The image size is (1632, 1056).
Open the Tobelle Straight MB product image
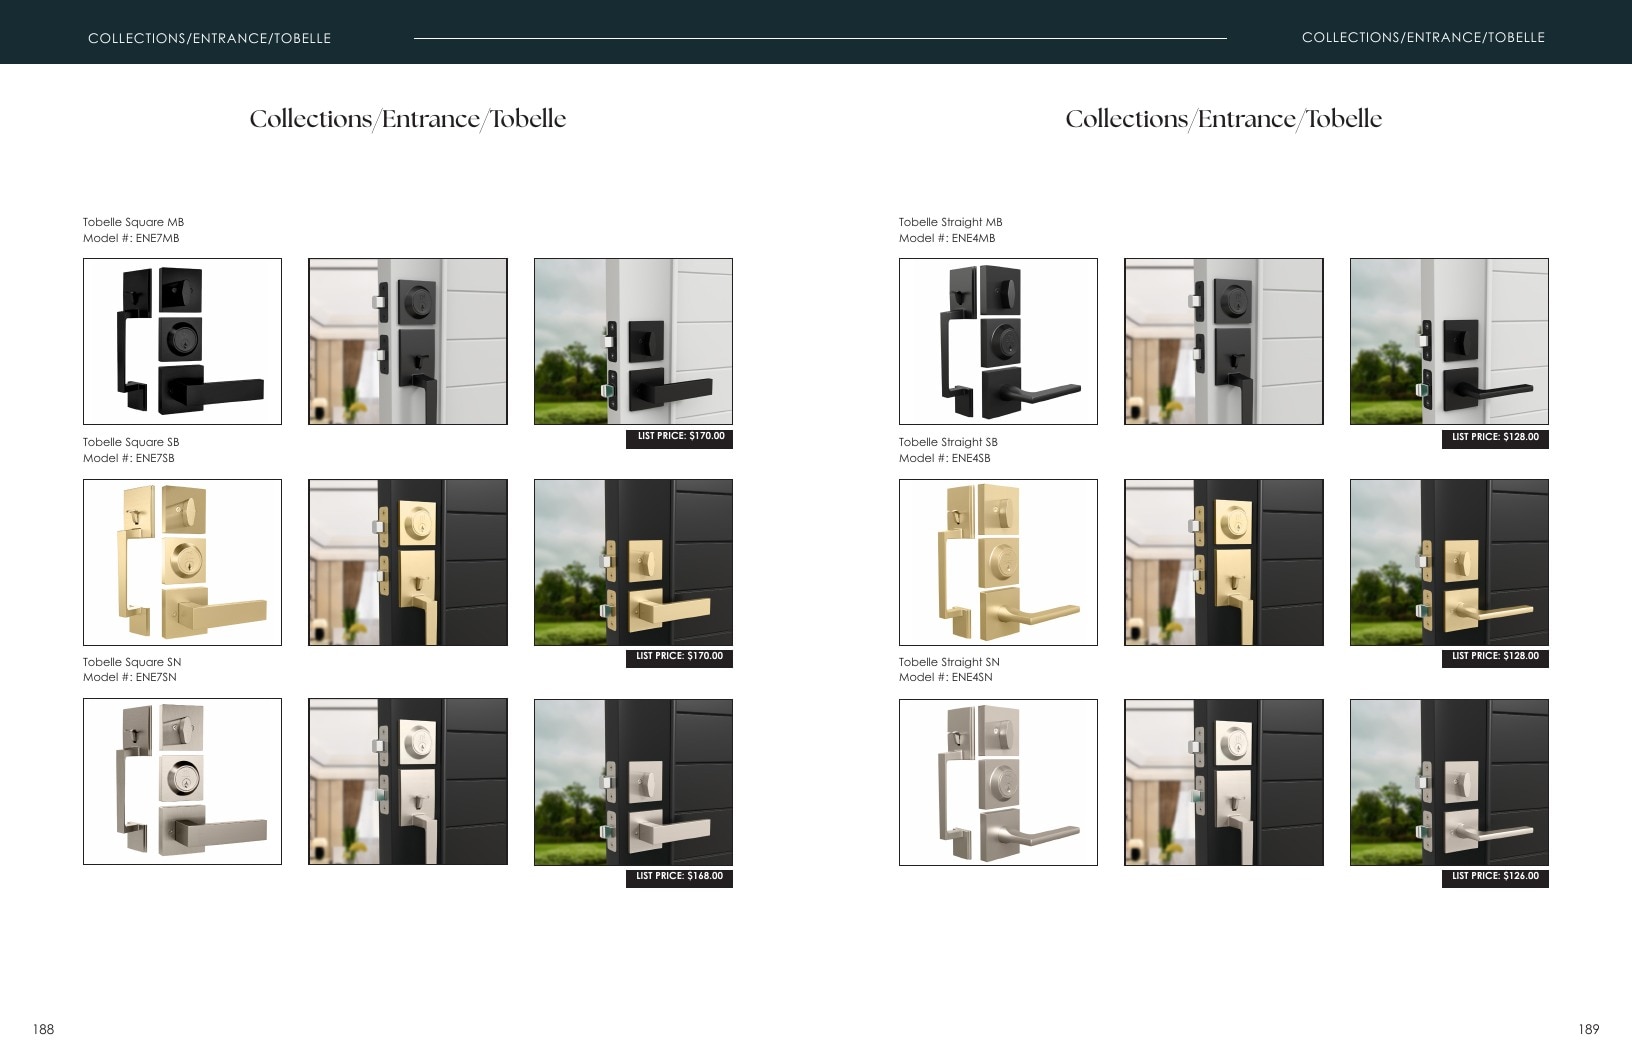(998, 341)
